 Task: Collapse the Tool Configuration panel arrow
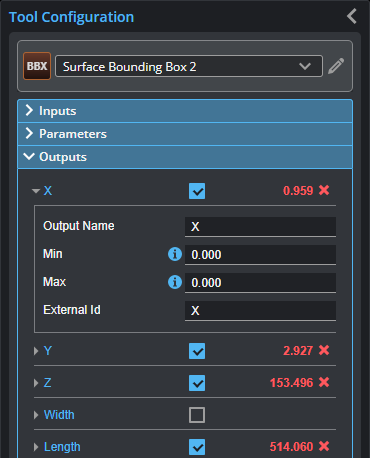tap(352, 16)
